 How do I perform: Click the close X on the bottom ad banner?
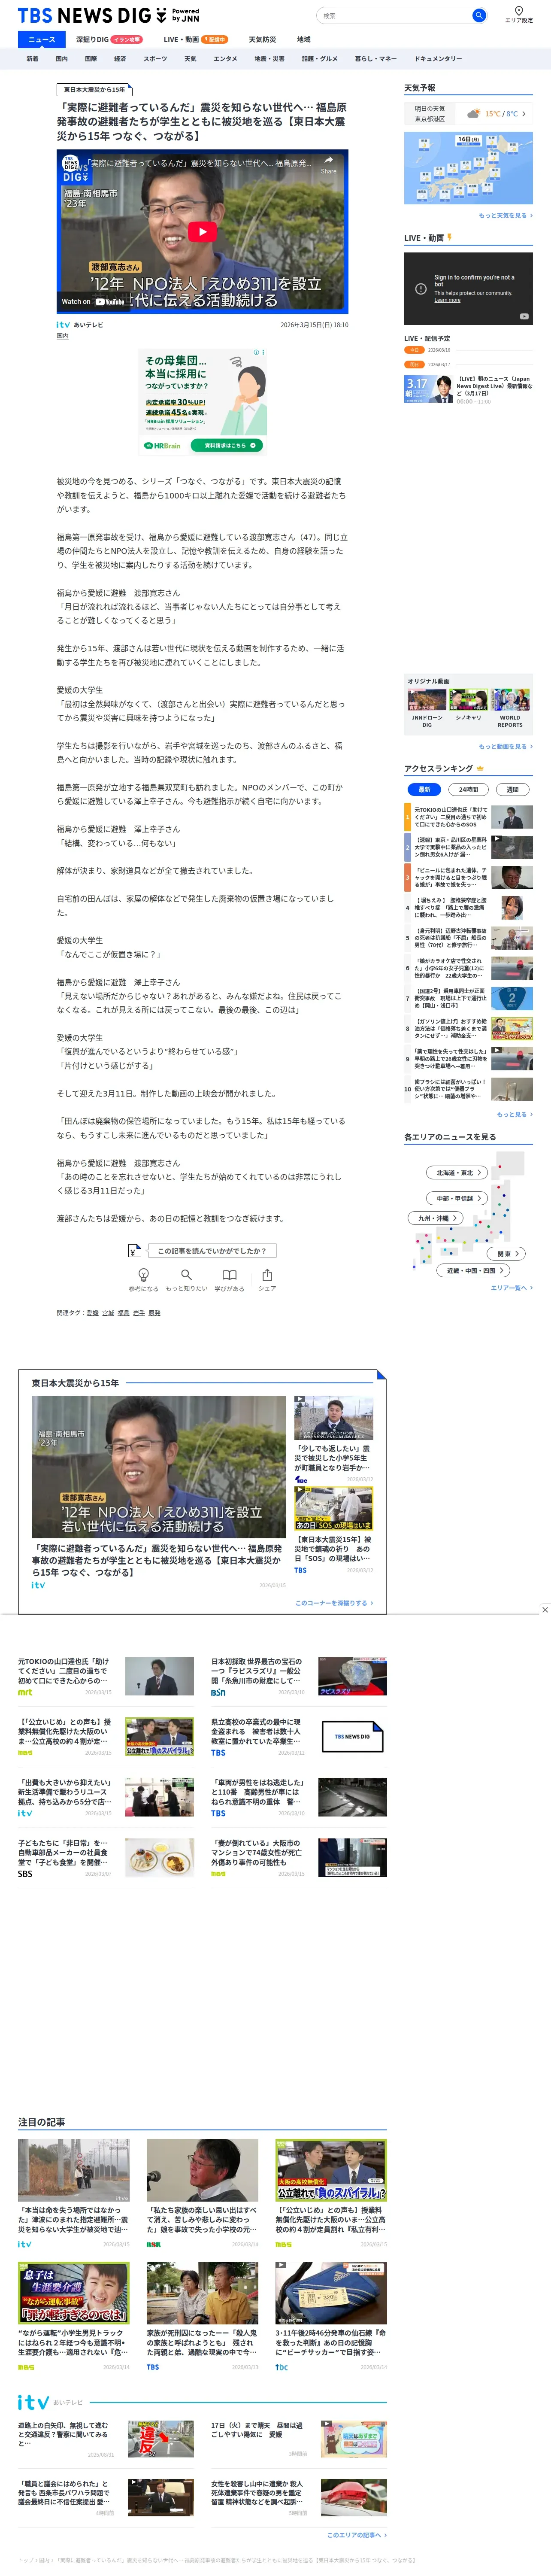click(x=544, y=1610)
